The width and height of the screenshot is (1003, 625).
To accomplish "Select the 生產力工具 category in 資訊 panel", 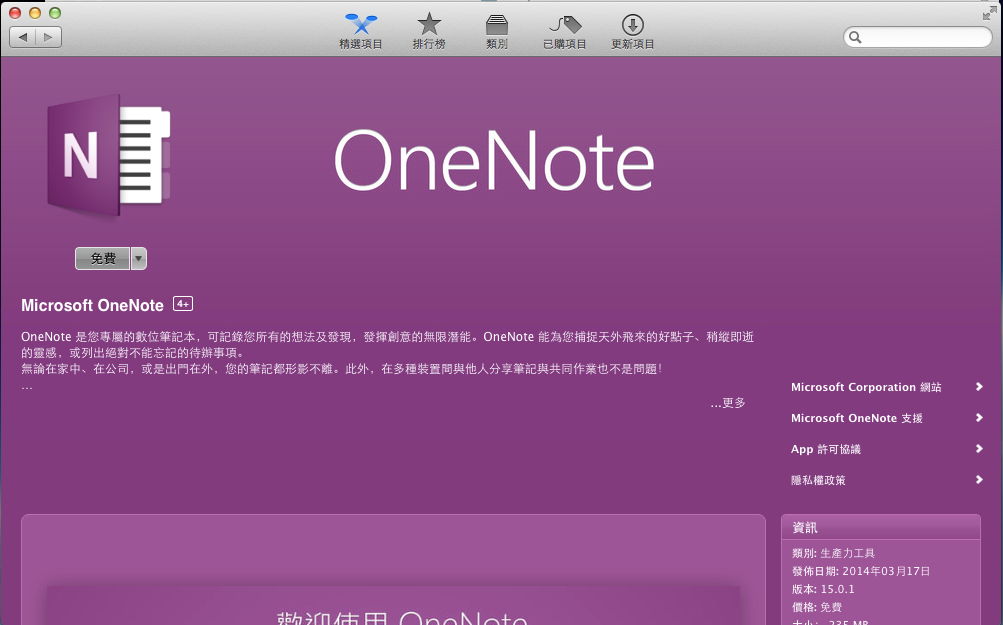I will point(846,552).
